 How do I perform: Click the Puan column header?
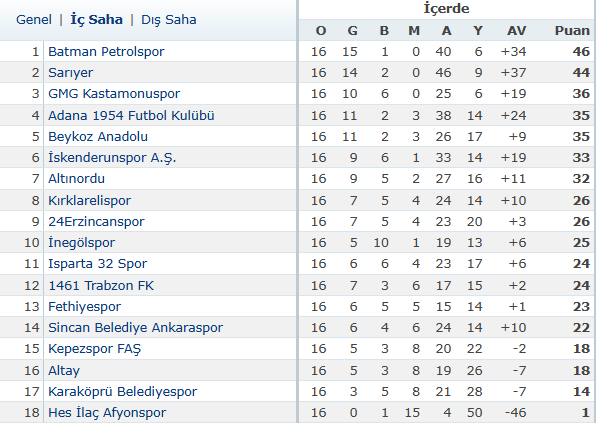(x=572, y=30)
